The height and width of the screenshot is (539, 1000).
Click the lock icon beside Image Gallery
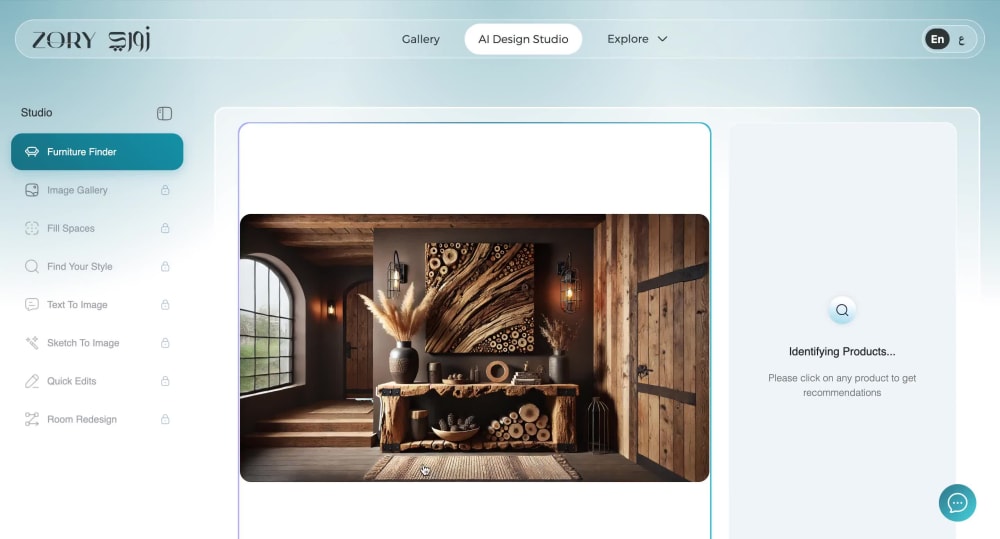click(165, 190)
